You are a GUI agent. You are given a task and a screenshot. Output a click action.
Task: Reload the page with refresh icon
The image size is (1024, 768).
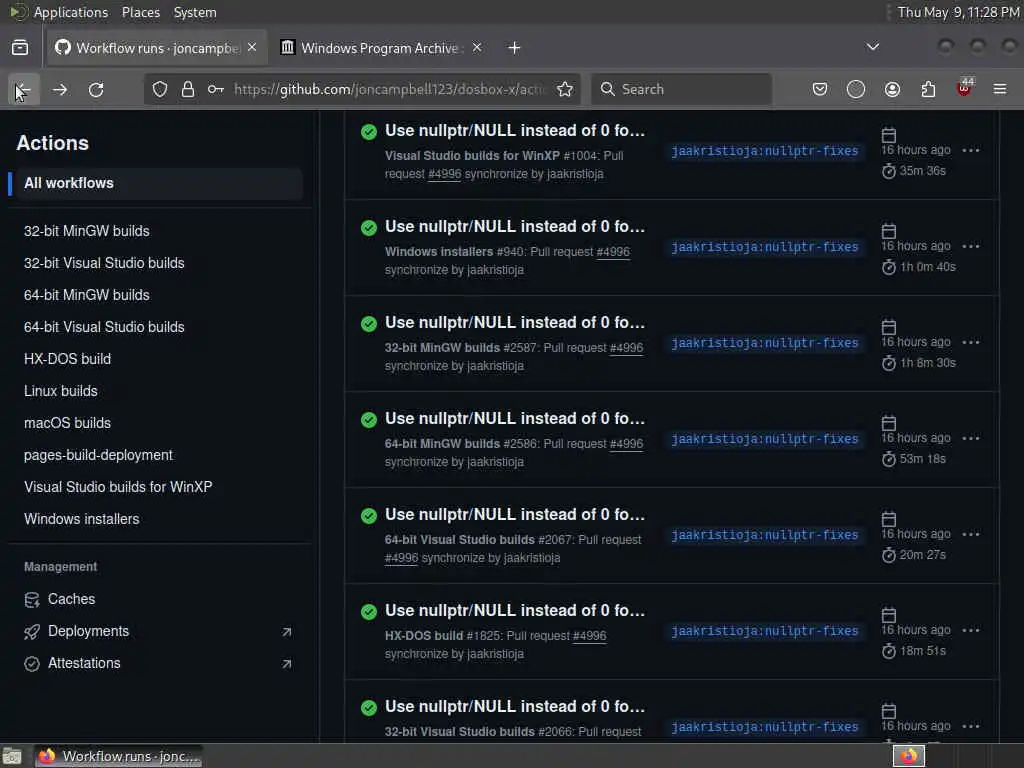click(96, 89)
